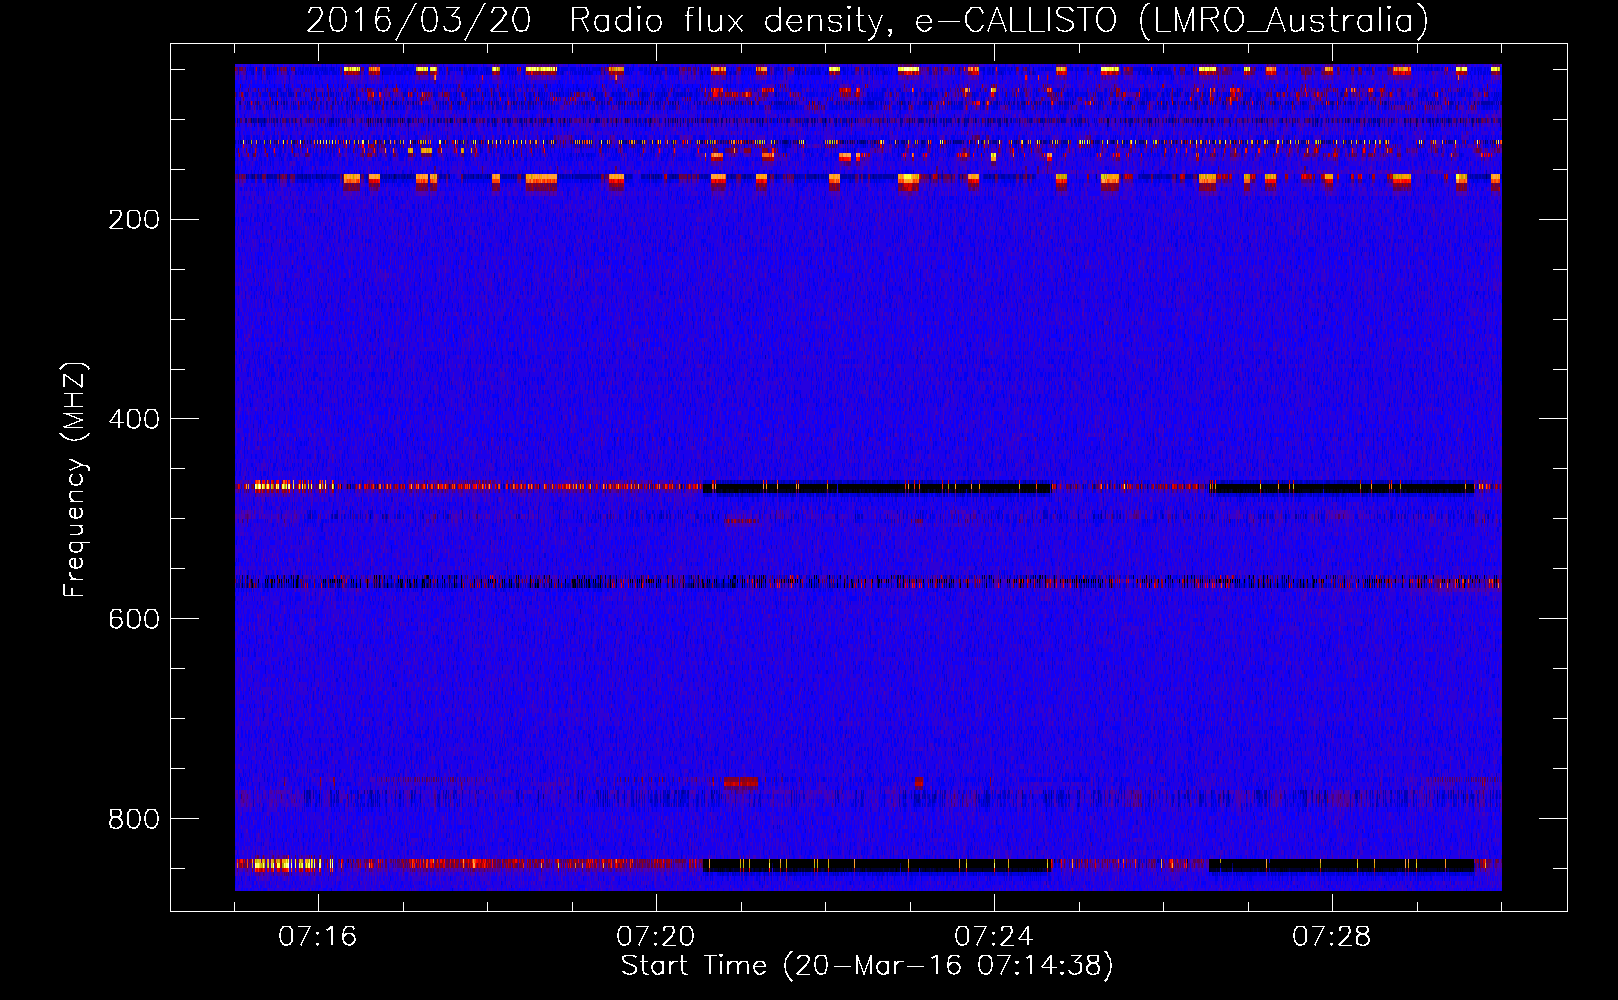Image resolution: width=1618 pixels, height=1000 pixels.
Task: Click the '800' frequency tick label
Action: (134, 819)
